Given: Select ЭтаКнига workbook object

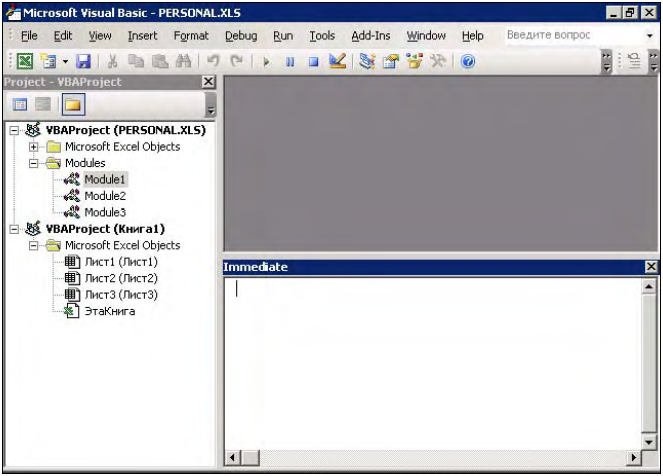Looking at the screenshot, I should (x=110, y=312).
